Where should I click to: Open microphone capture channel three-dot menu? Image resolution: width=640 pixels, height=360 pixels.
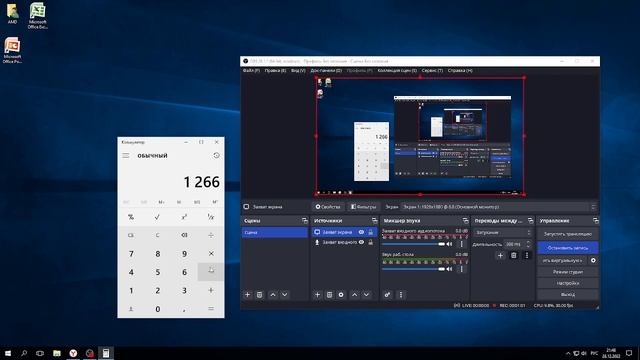pyautogui.click(x=462, y=244)
